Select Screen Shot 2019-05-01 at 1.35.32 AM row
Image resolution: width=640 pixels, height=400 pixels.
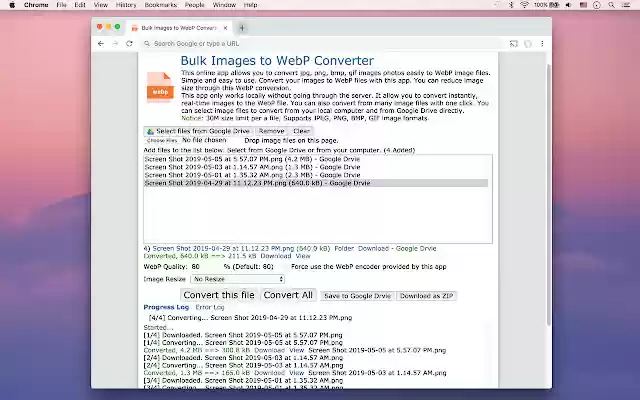[316, 175]
